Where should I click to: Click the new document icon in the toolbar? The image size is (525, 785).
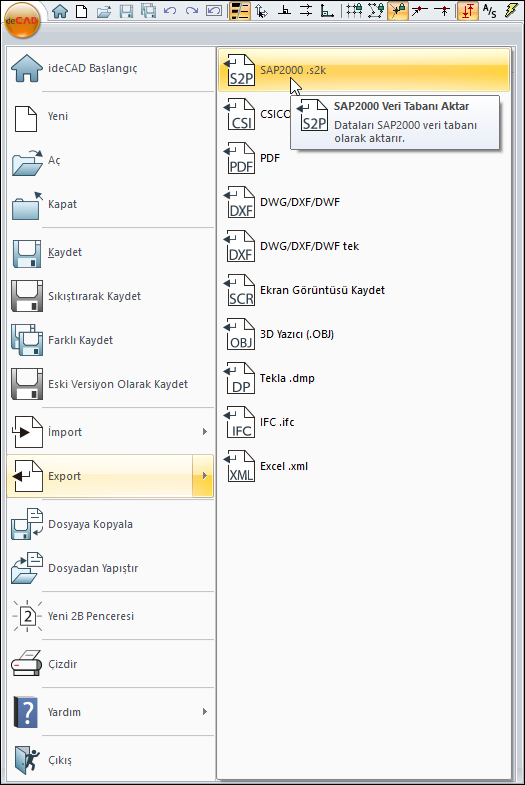click(81, 11)
